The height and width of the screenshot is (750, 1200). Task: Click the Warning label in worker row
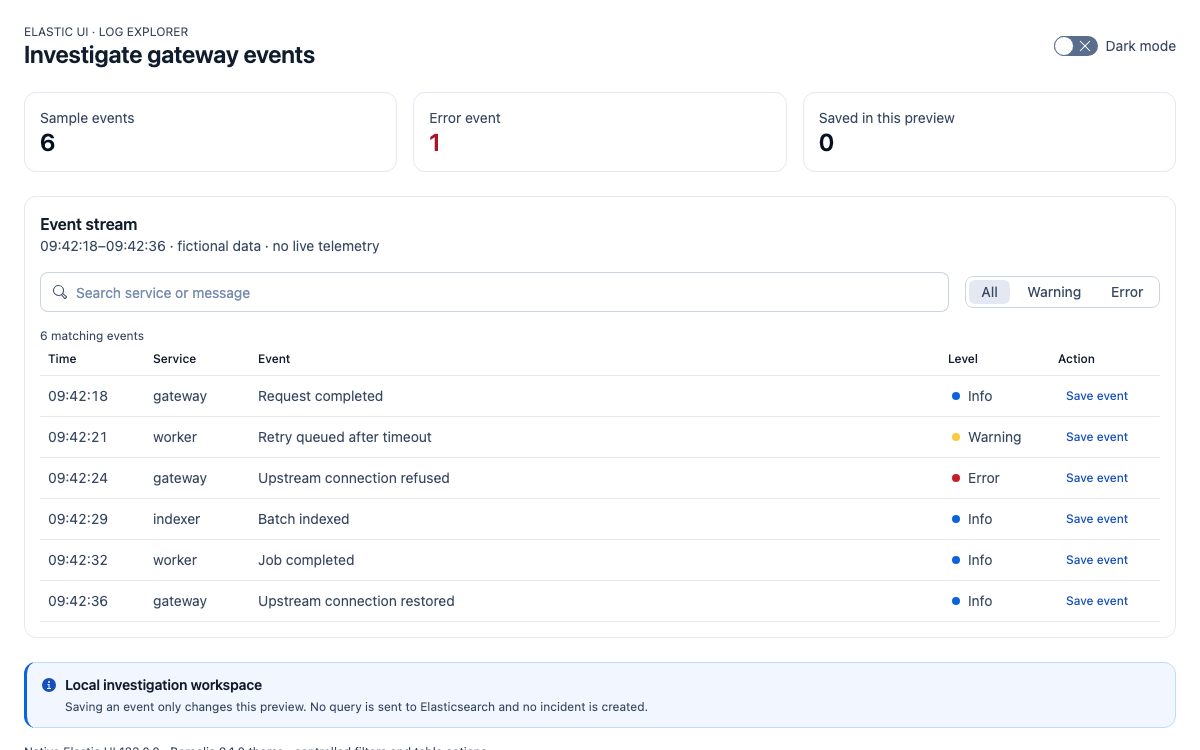coord(995,437)
